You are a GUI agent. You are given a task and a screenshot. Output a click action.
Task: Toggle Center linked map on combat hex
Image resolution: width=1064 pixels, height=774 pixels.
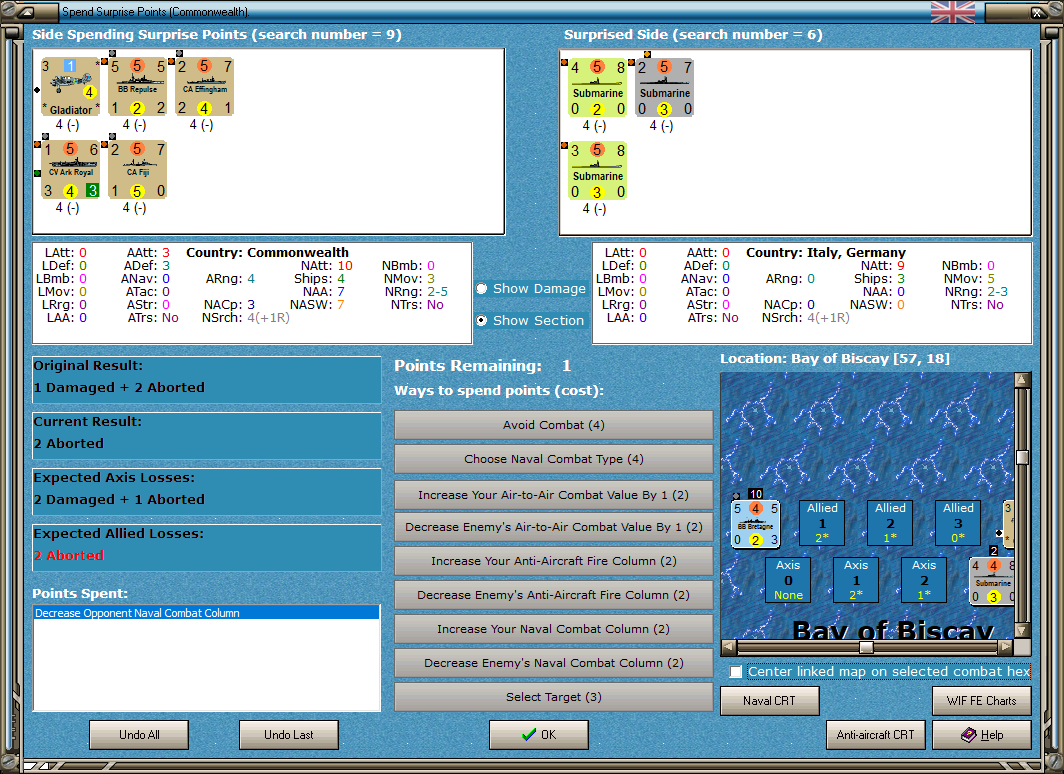click(x=736, y=672)
